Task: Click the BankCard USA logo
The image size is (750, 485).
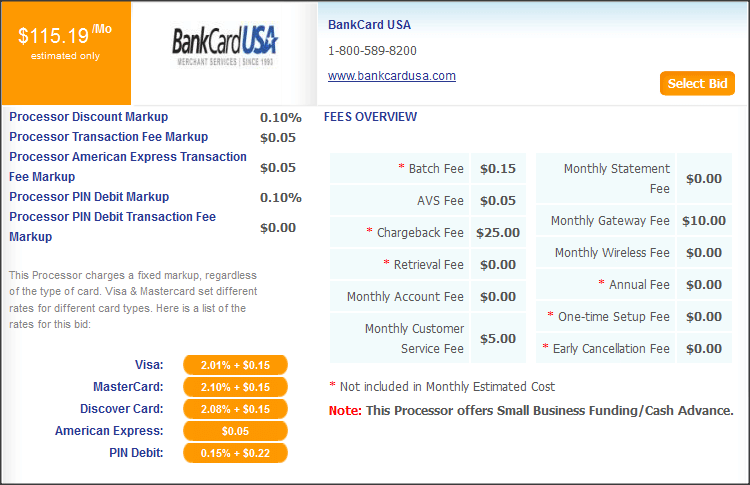Action: [x=224, y=45]
